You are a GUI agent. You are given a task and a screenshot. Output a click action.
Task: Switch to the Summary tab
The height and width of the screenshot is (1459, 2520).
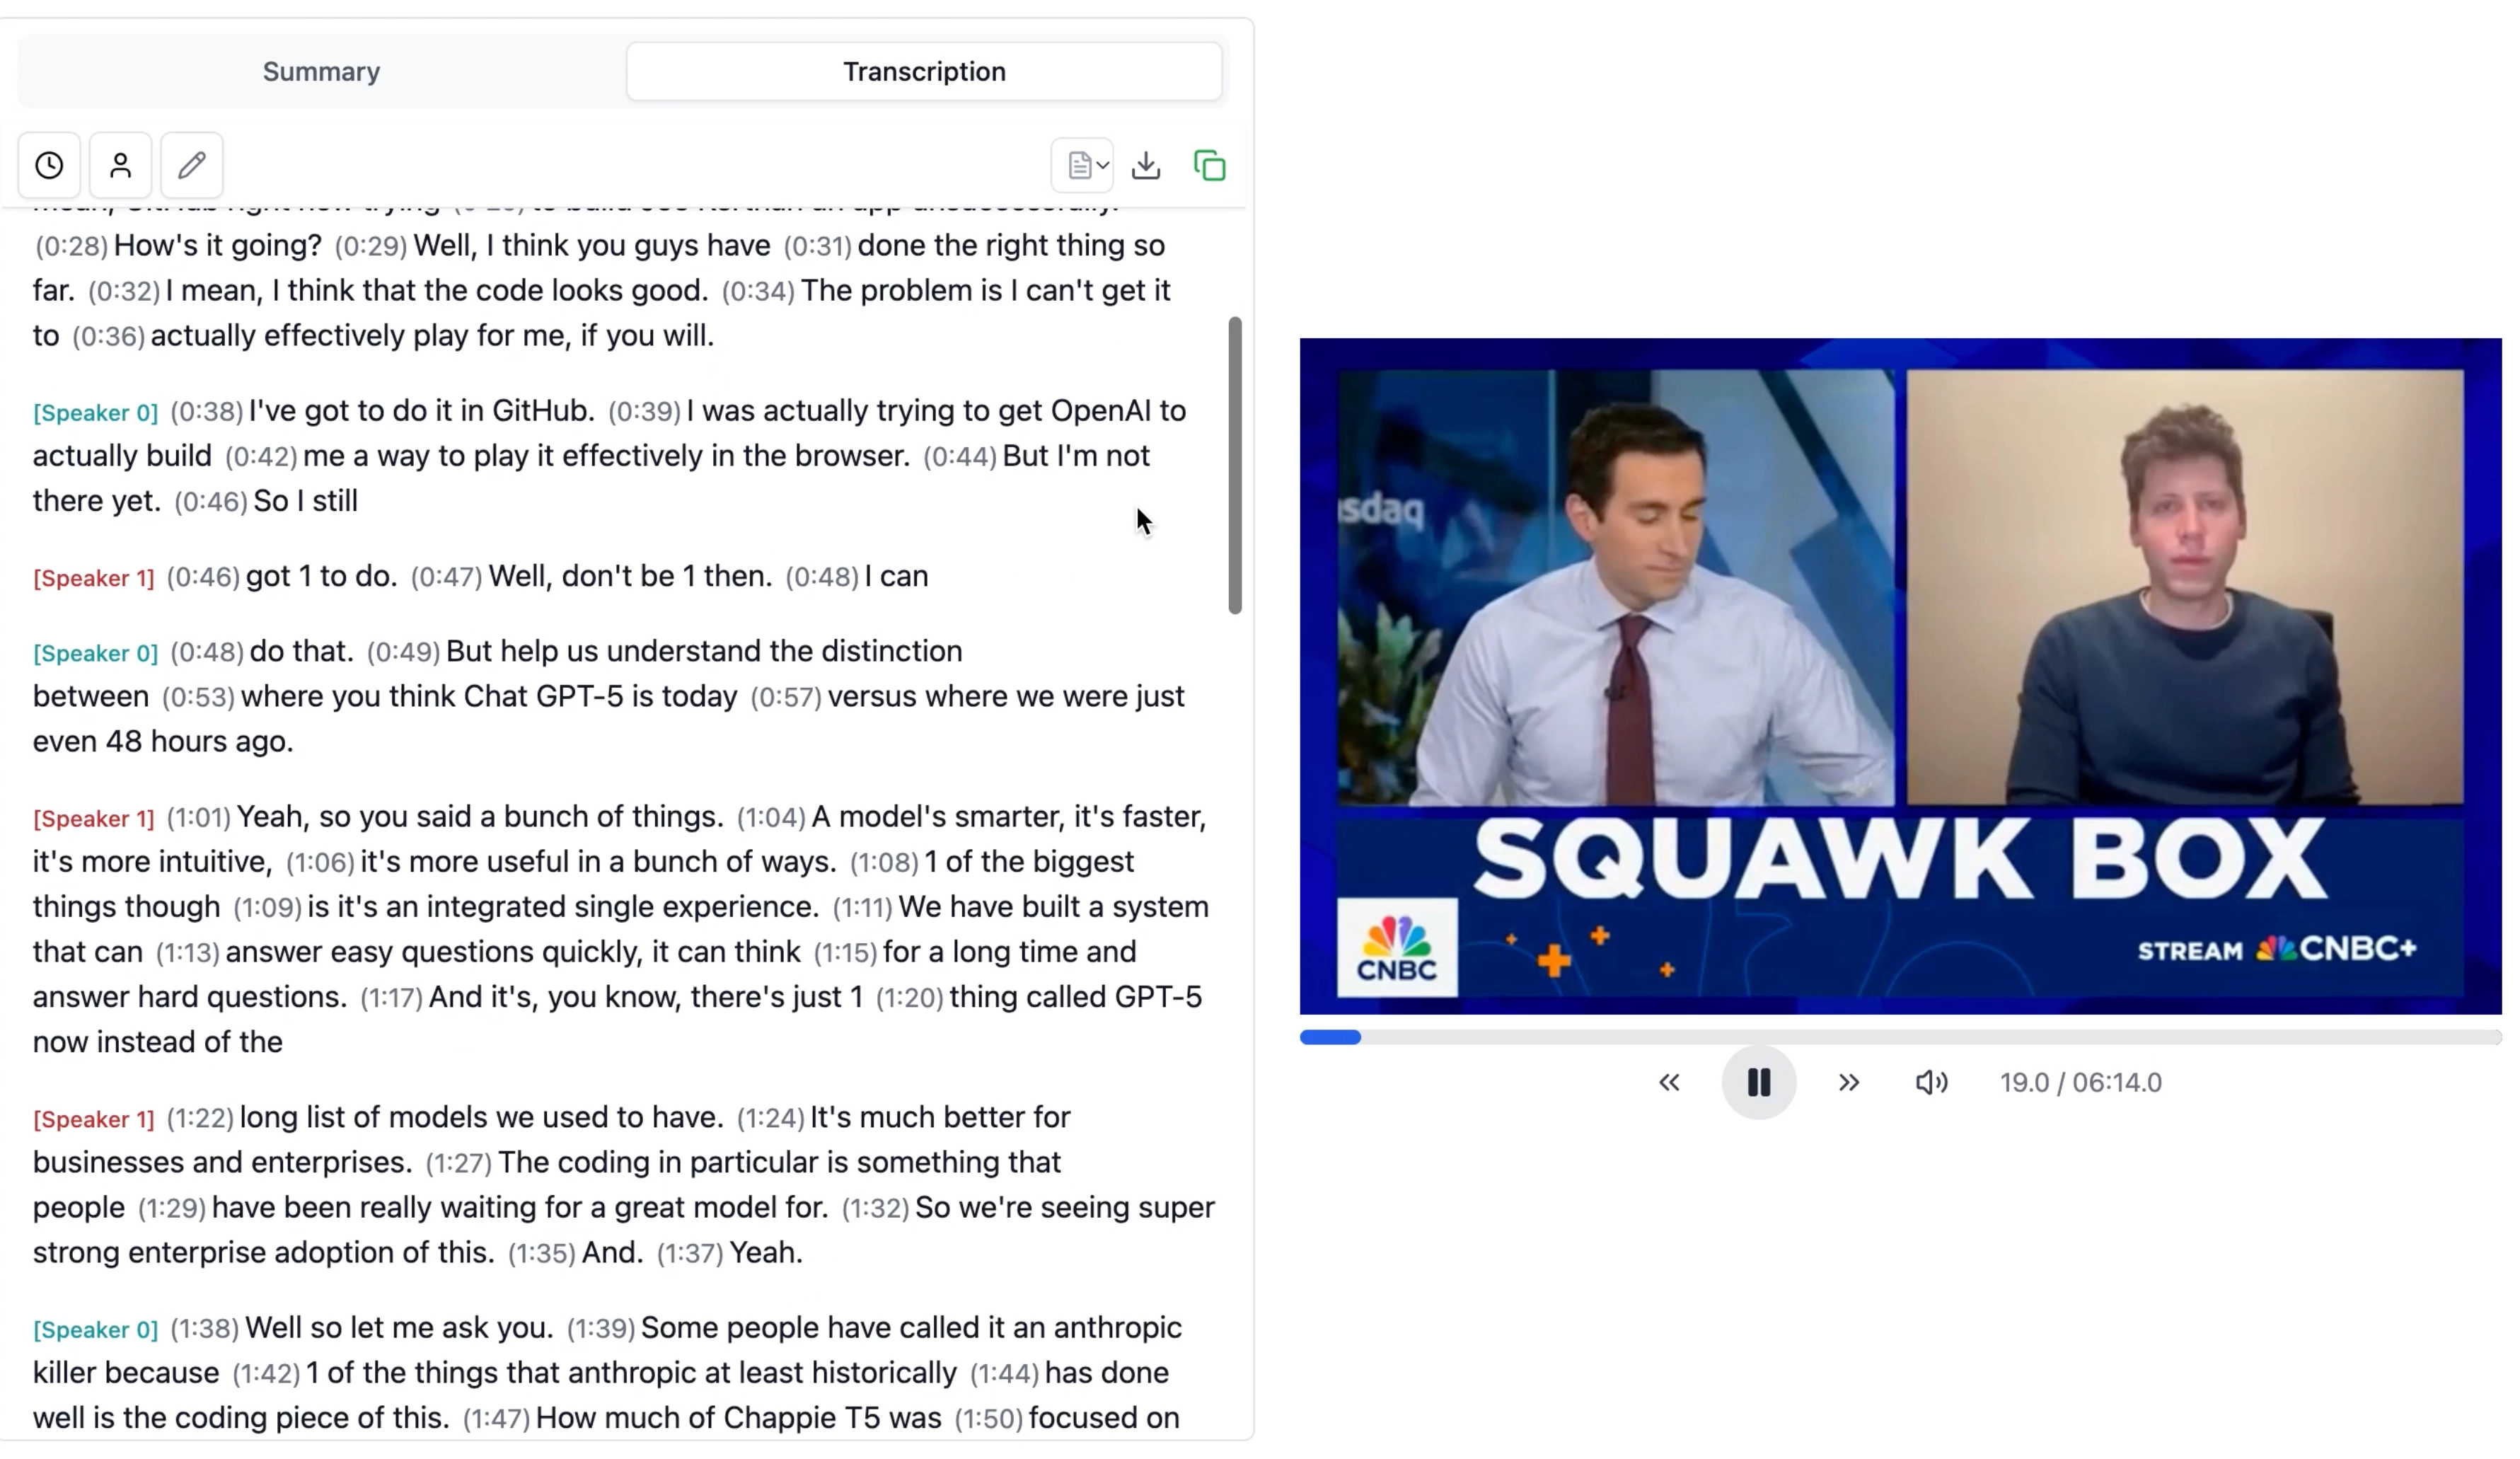point(321,71)
